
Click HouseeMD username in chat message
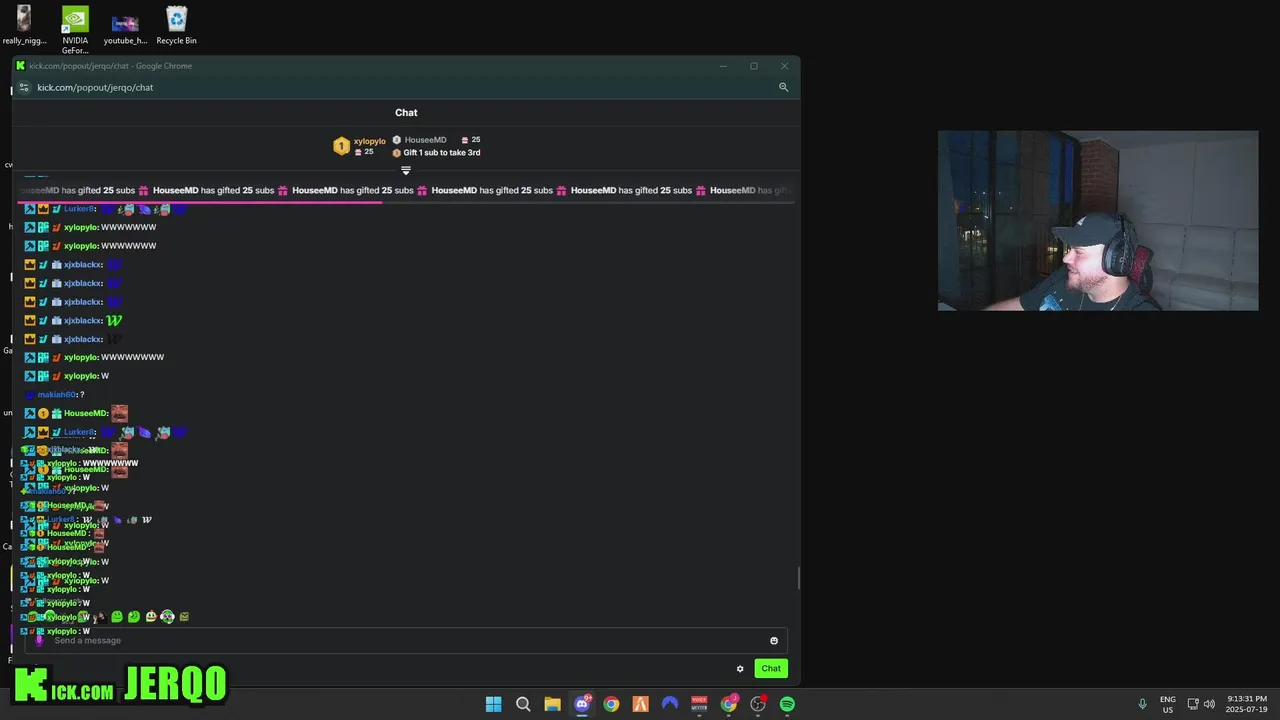click(85, 413)
